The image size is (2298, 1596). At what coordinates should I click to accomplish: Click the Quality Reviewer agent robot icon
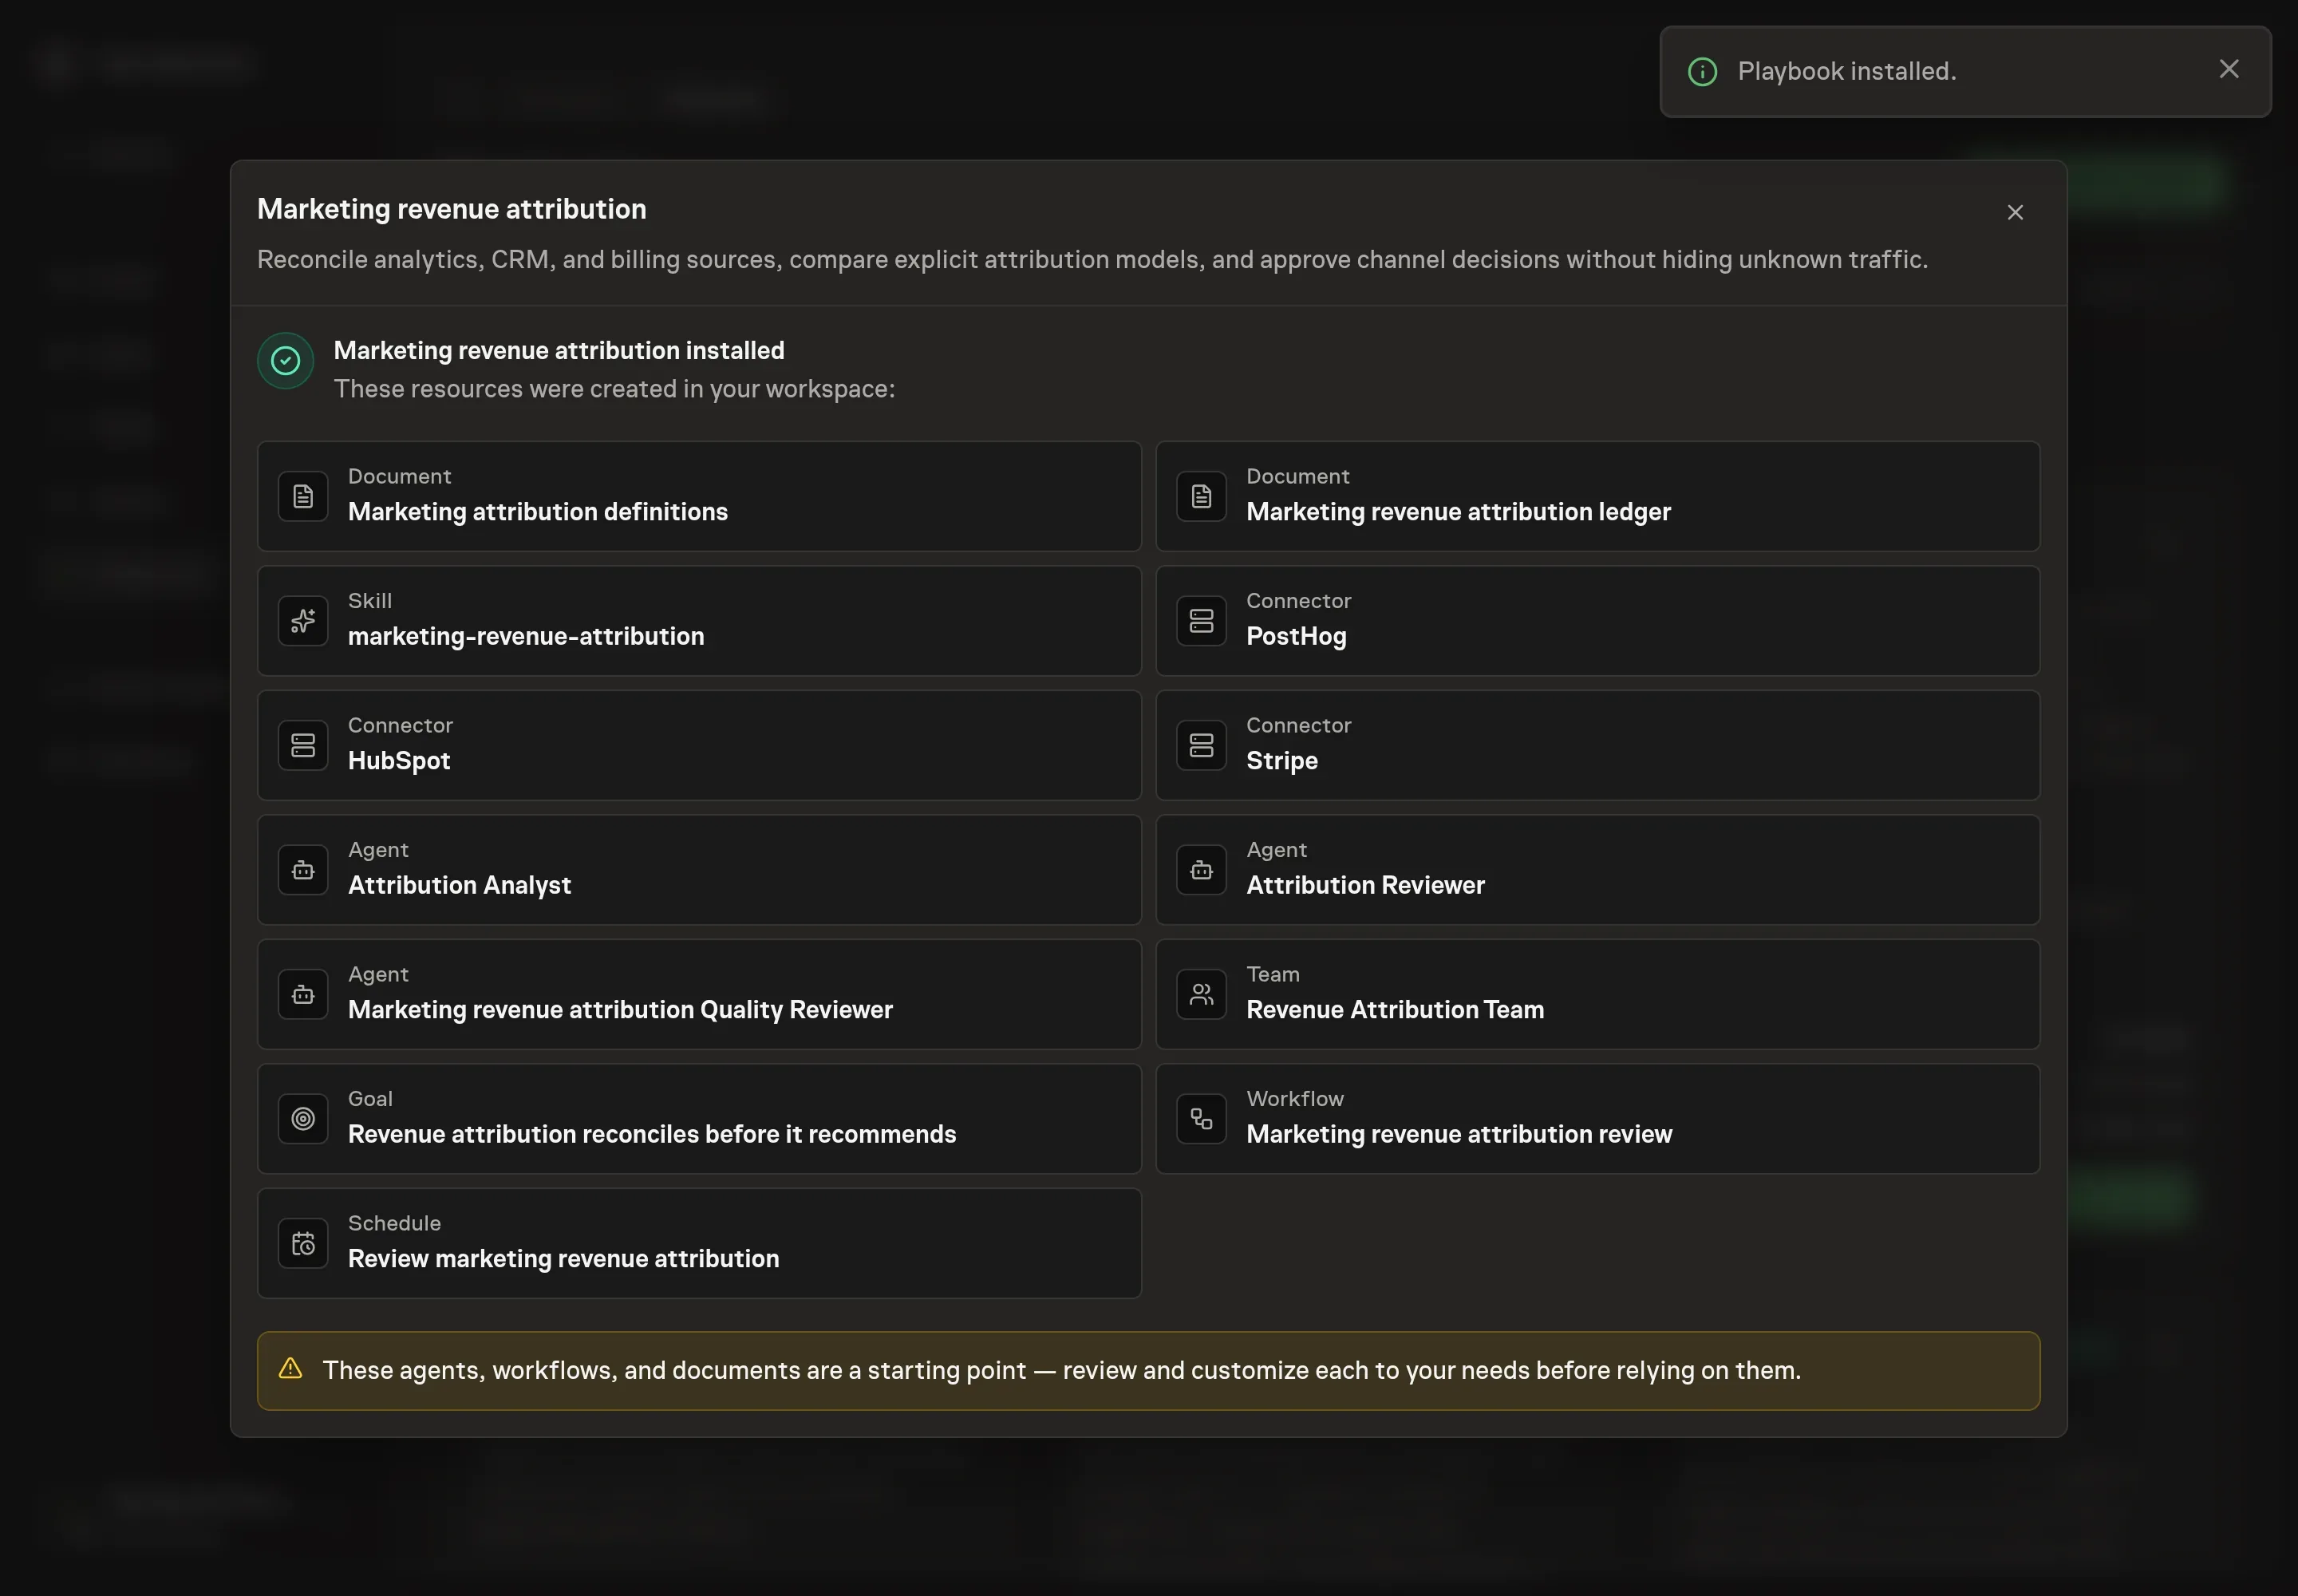(303, 994)
